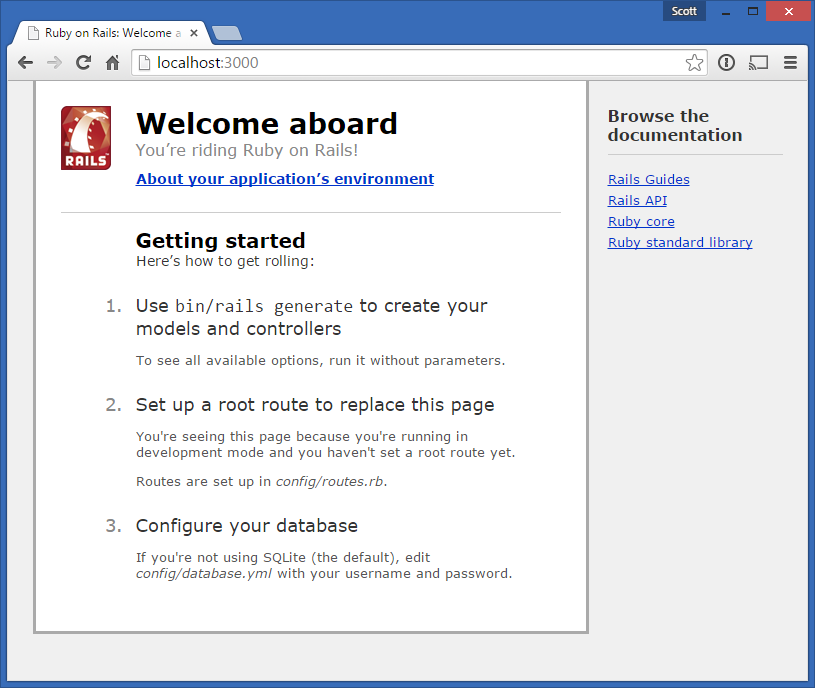Close the Ruby on Rails tab
815x688 pixels.
pos(194,33)
